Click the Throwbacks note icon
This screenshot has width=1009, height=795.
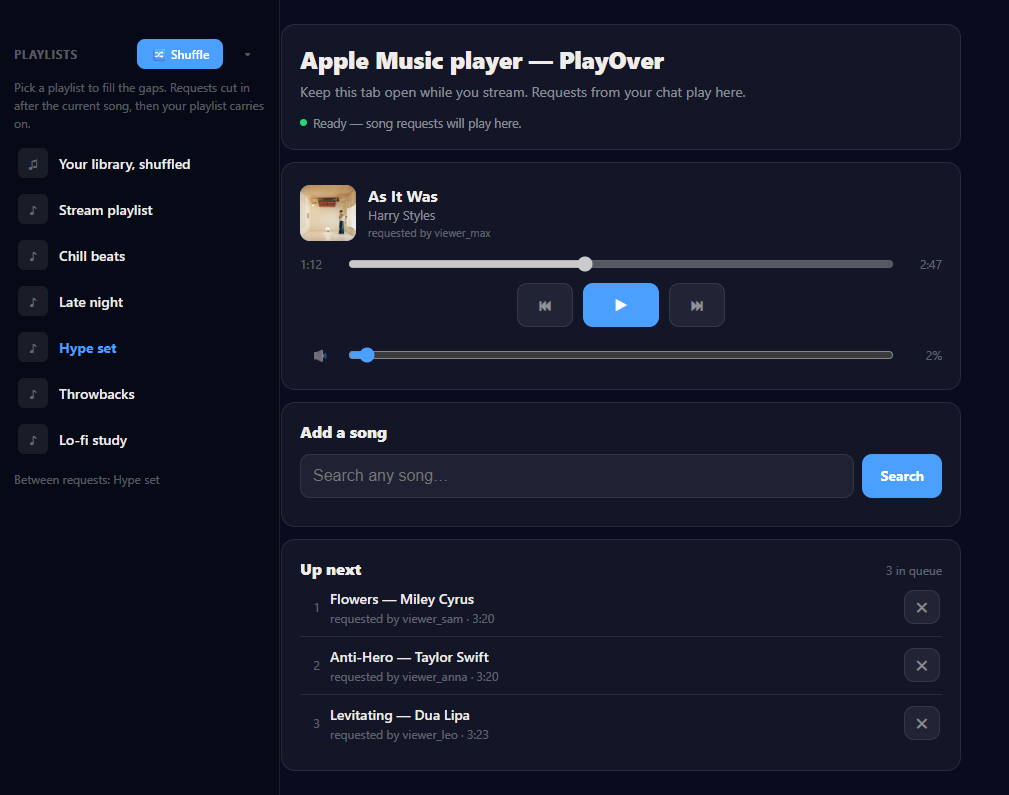(33, 394)
